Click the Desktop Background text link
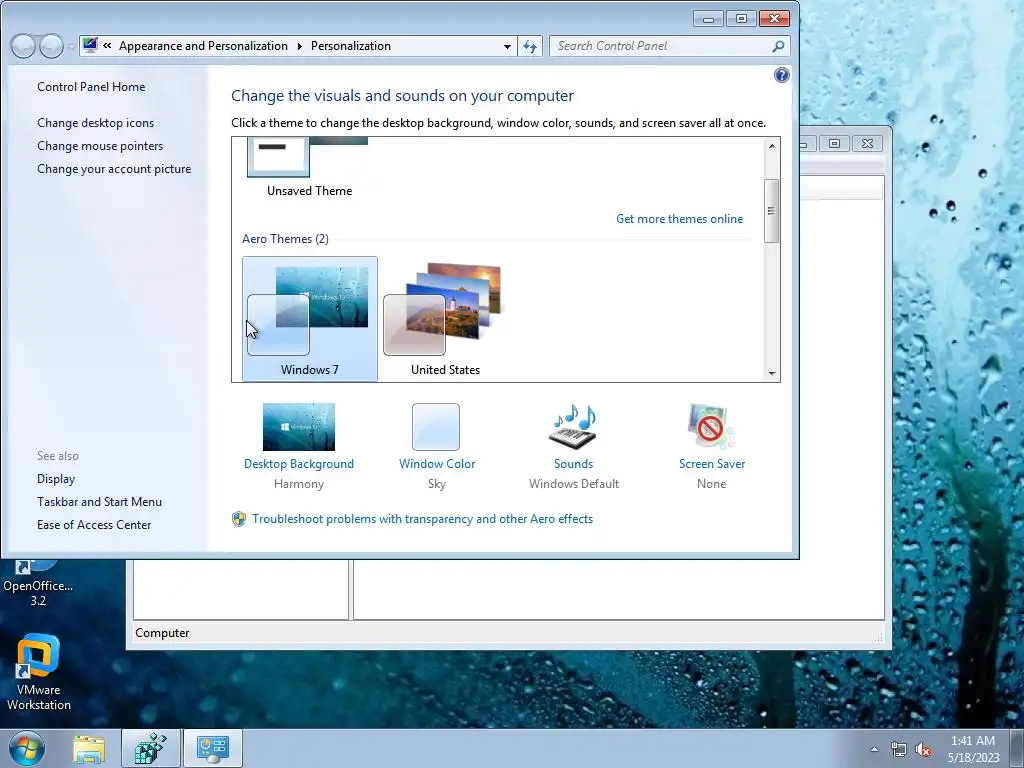Image resolution: width=1024 pixels, height=768 pixels. click(298, 464)
